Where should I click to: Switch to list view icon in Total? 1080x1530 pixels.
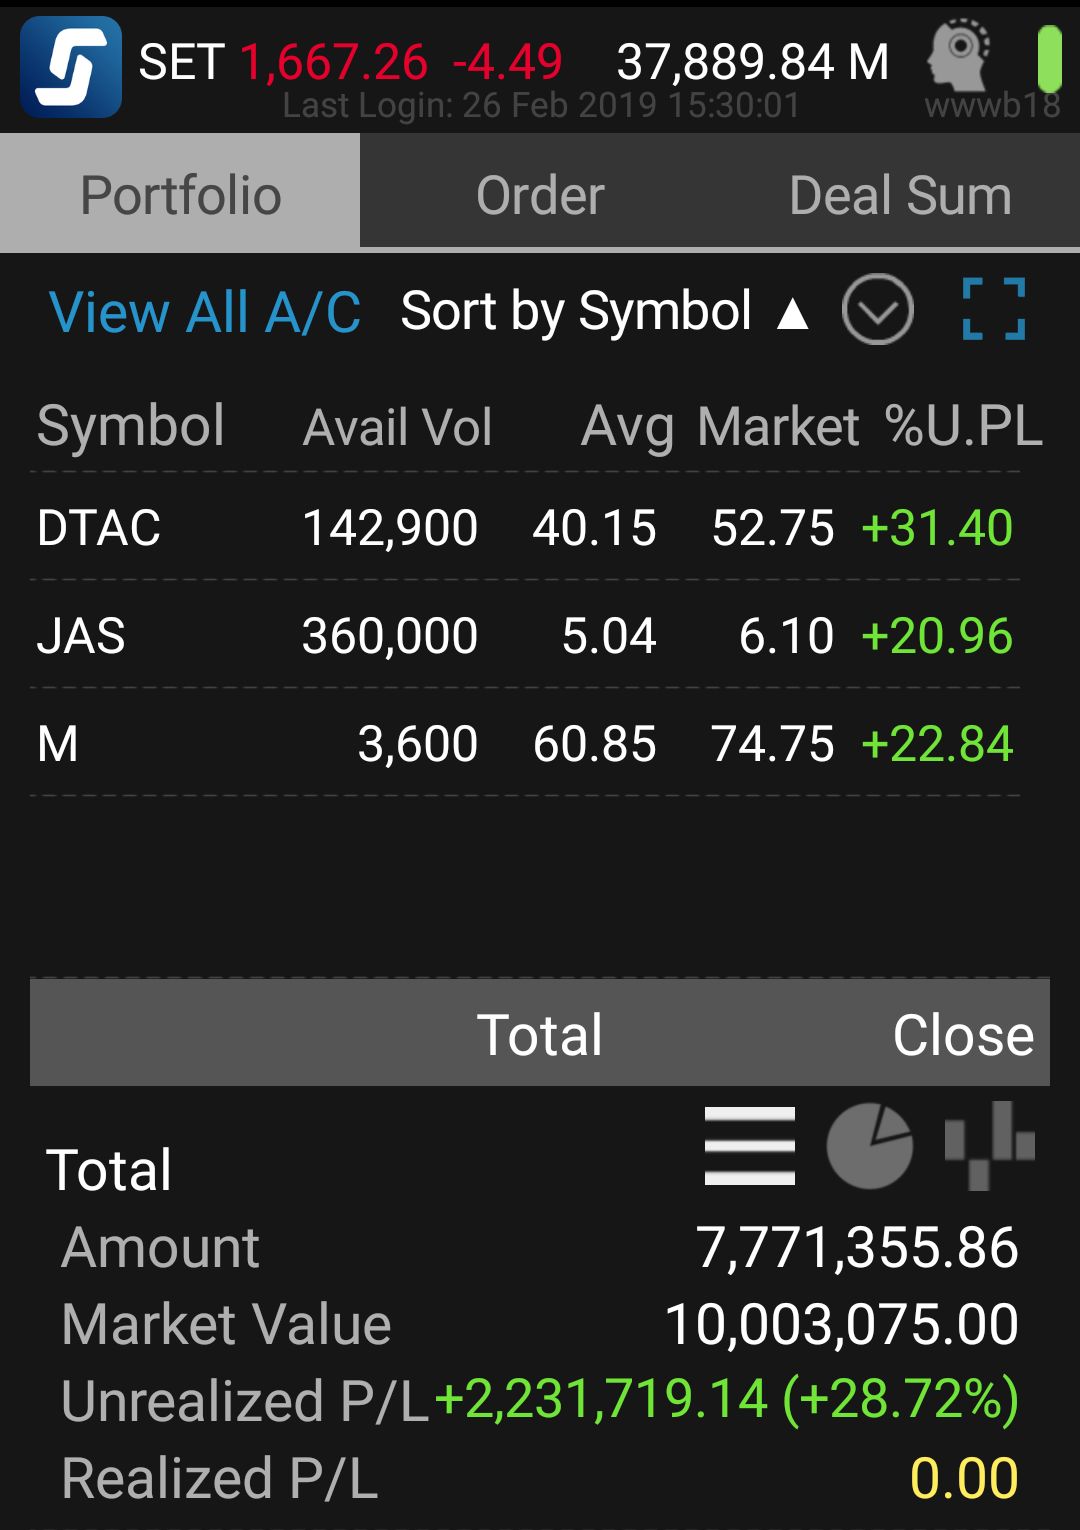[x=750, y=1146]
